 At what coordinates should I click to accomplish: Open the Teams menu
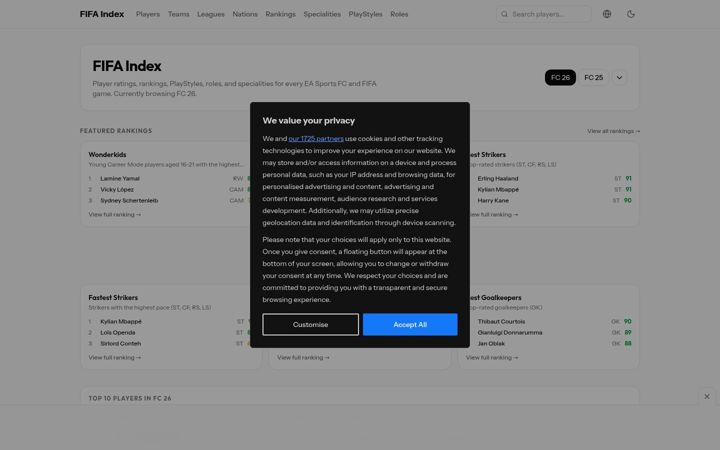click(x=179, y=14)
